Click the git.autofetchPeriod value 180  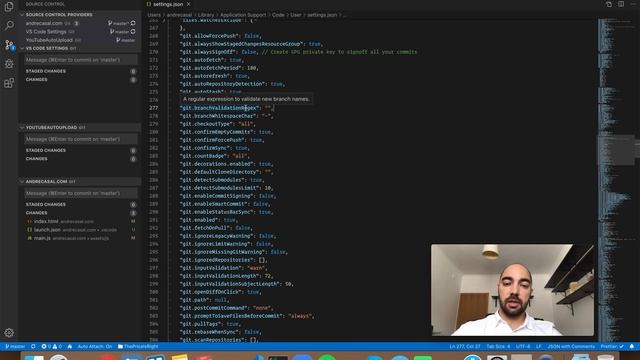tap(251, 68)
